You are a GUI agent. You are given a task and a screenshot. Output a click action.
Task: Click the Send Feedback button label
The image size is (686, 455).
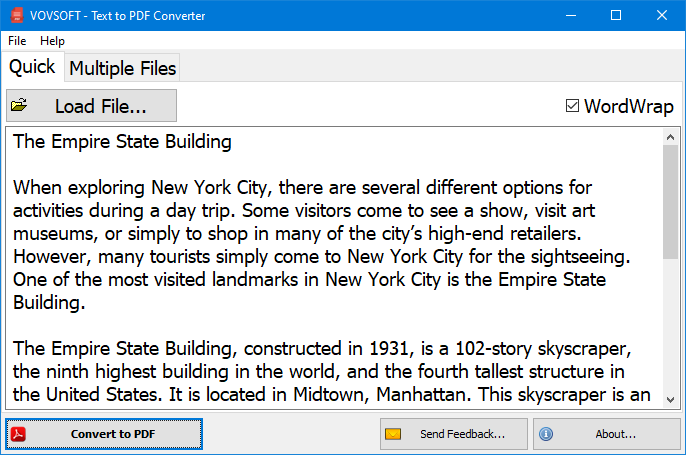tap(462, 434)
